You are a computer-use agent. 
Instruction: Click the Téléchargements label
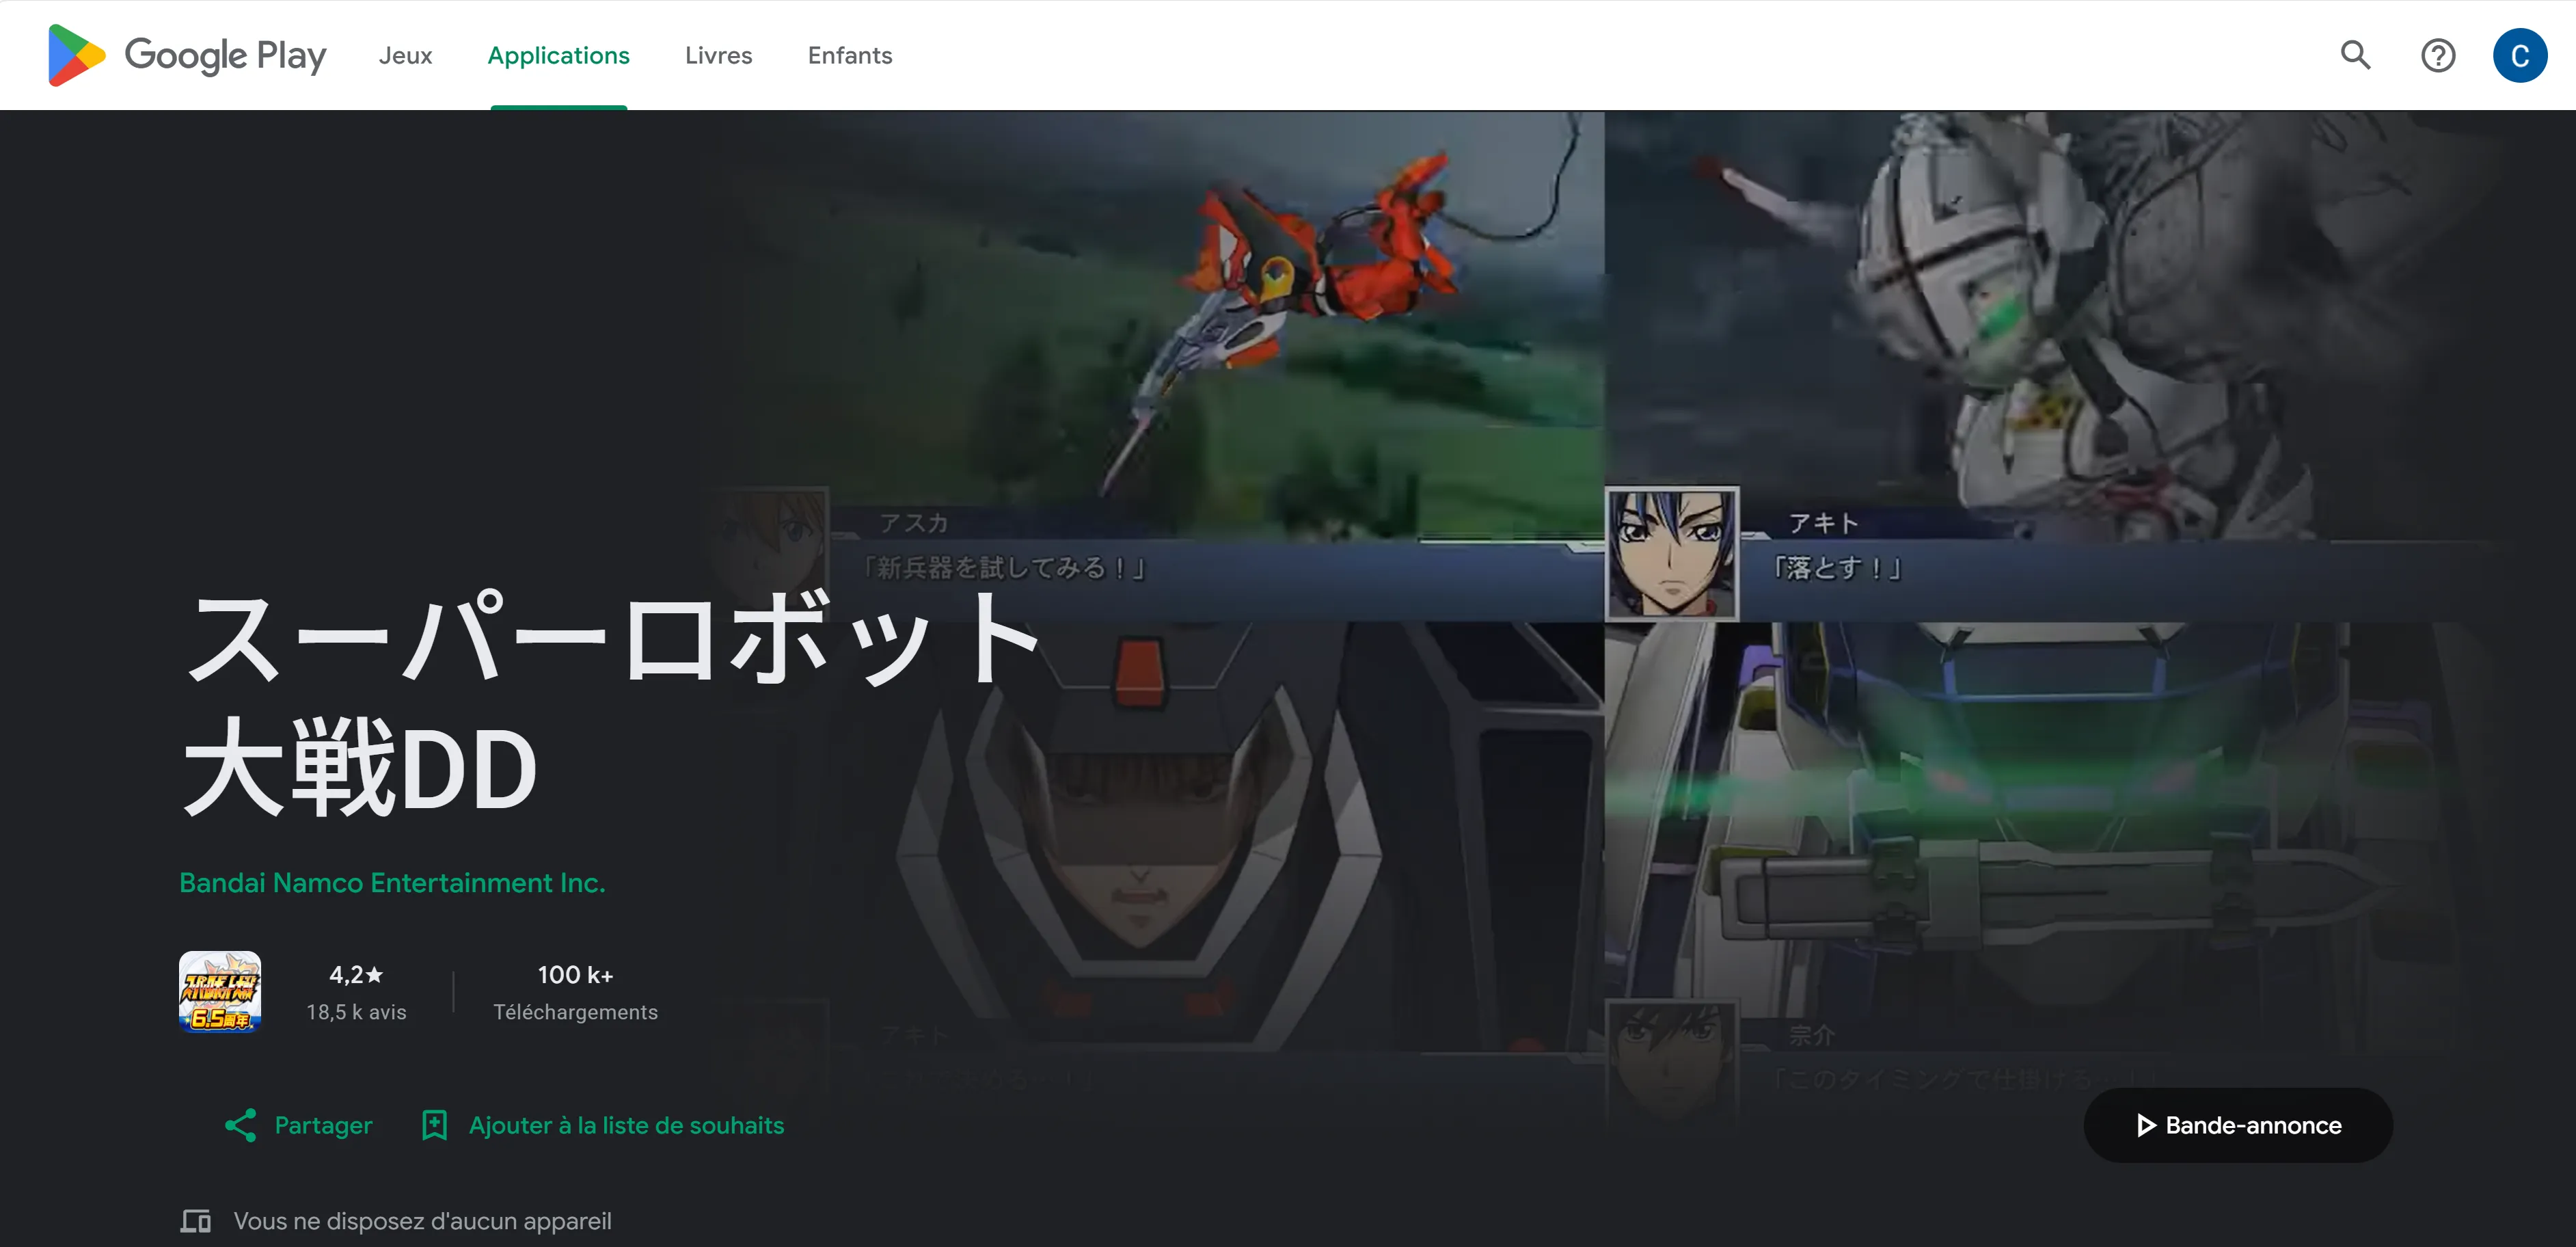click(x=575, y=1012)
